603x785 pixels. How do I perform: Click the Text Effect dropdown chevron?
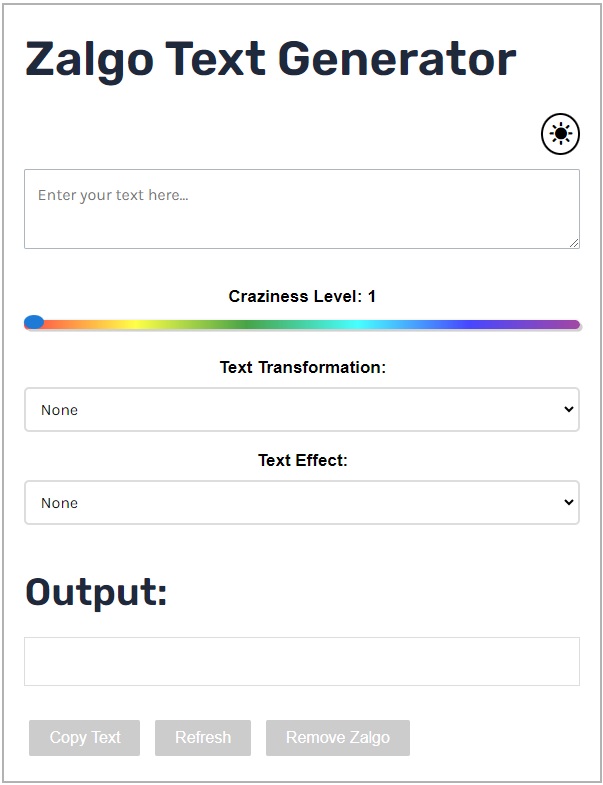coord(569,502)
